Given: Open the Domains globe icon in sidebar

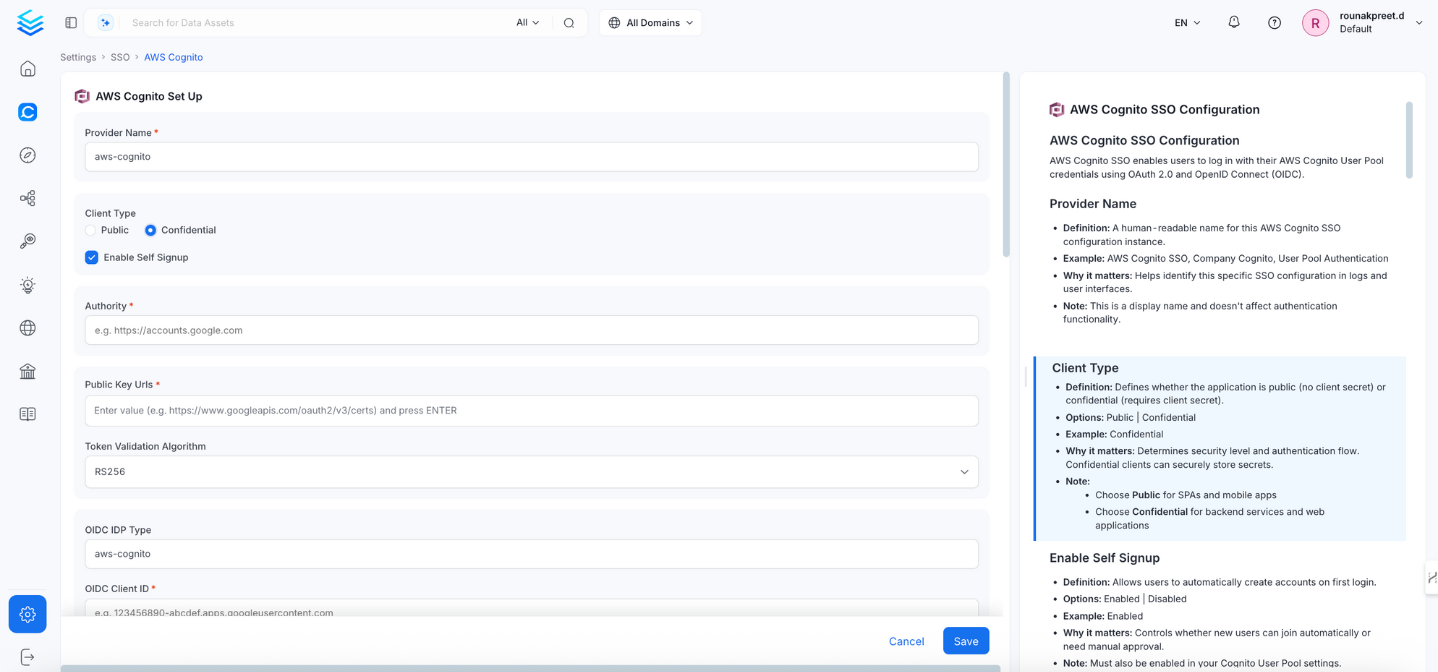Looking at the screenshot, I should (28, 328).
